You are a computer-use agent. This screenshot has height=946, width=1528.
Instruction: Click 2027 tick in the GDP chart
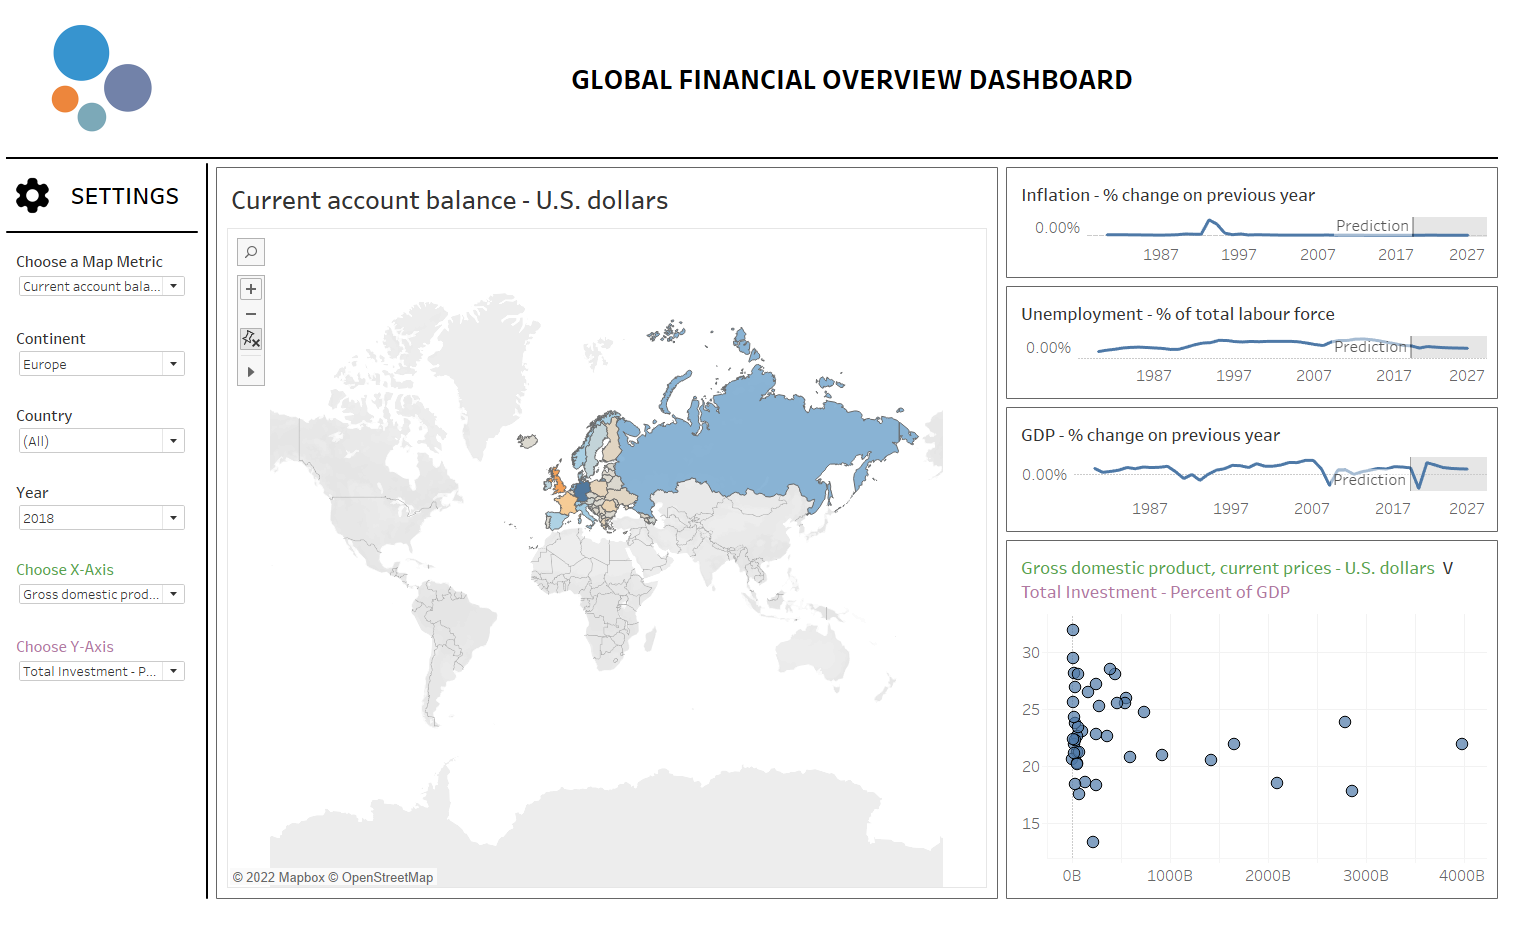point(1467,509)
